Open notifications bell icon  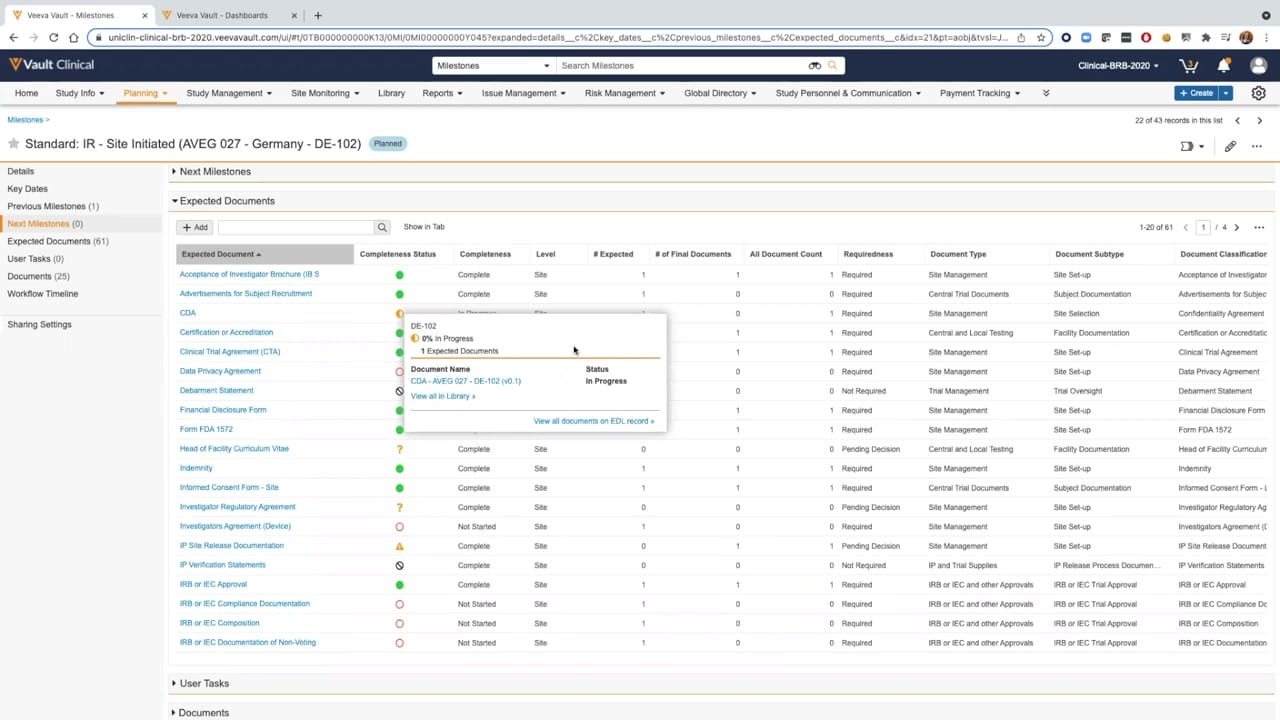pyautogui.click(x=1223, y=65)
